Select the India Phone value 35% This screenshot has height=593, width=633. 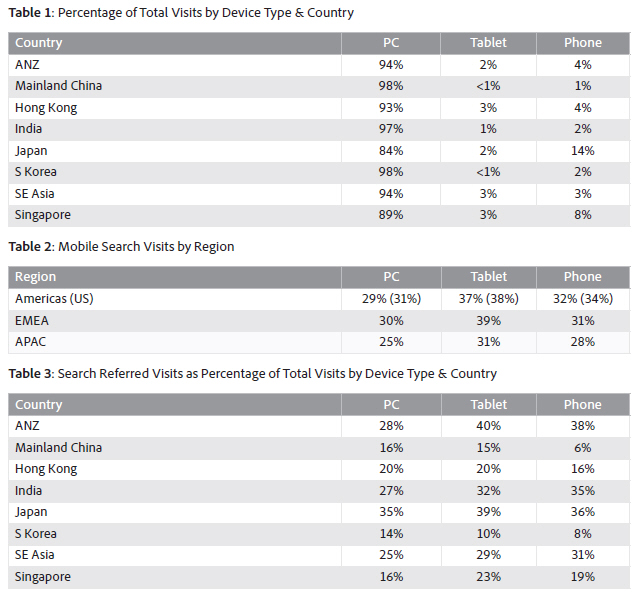582,491
